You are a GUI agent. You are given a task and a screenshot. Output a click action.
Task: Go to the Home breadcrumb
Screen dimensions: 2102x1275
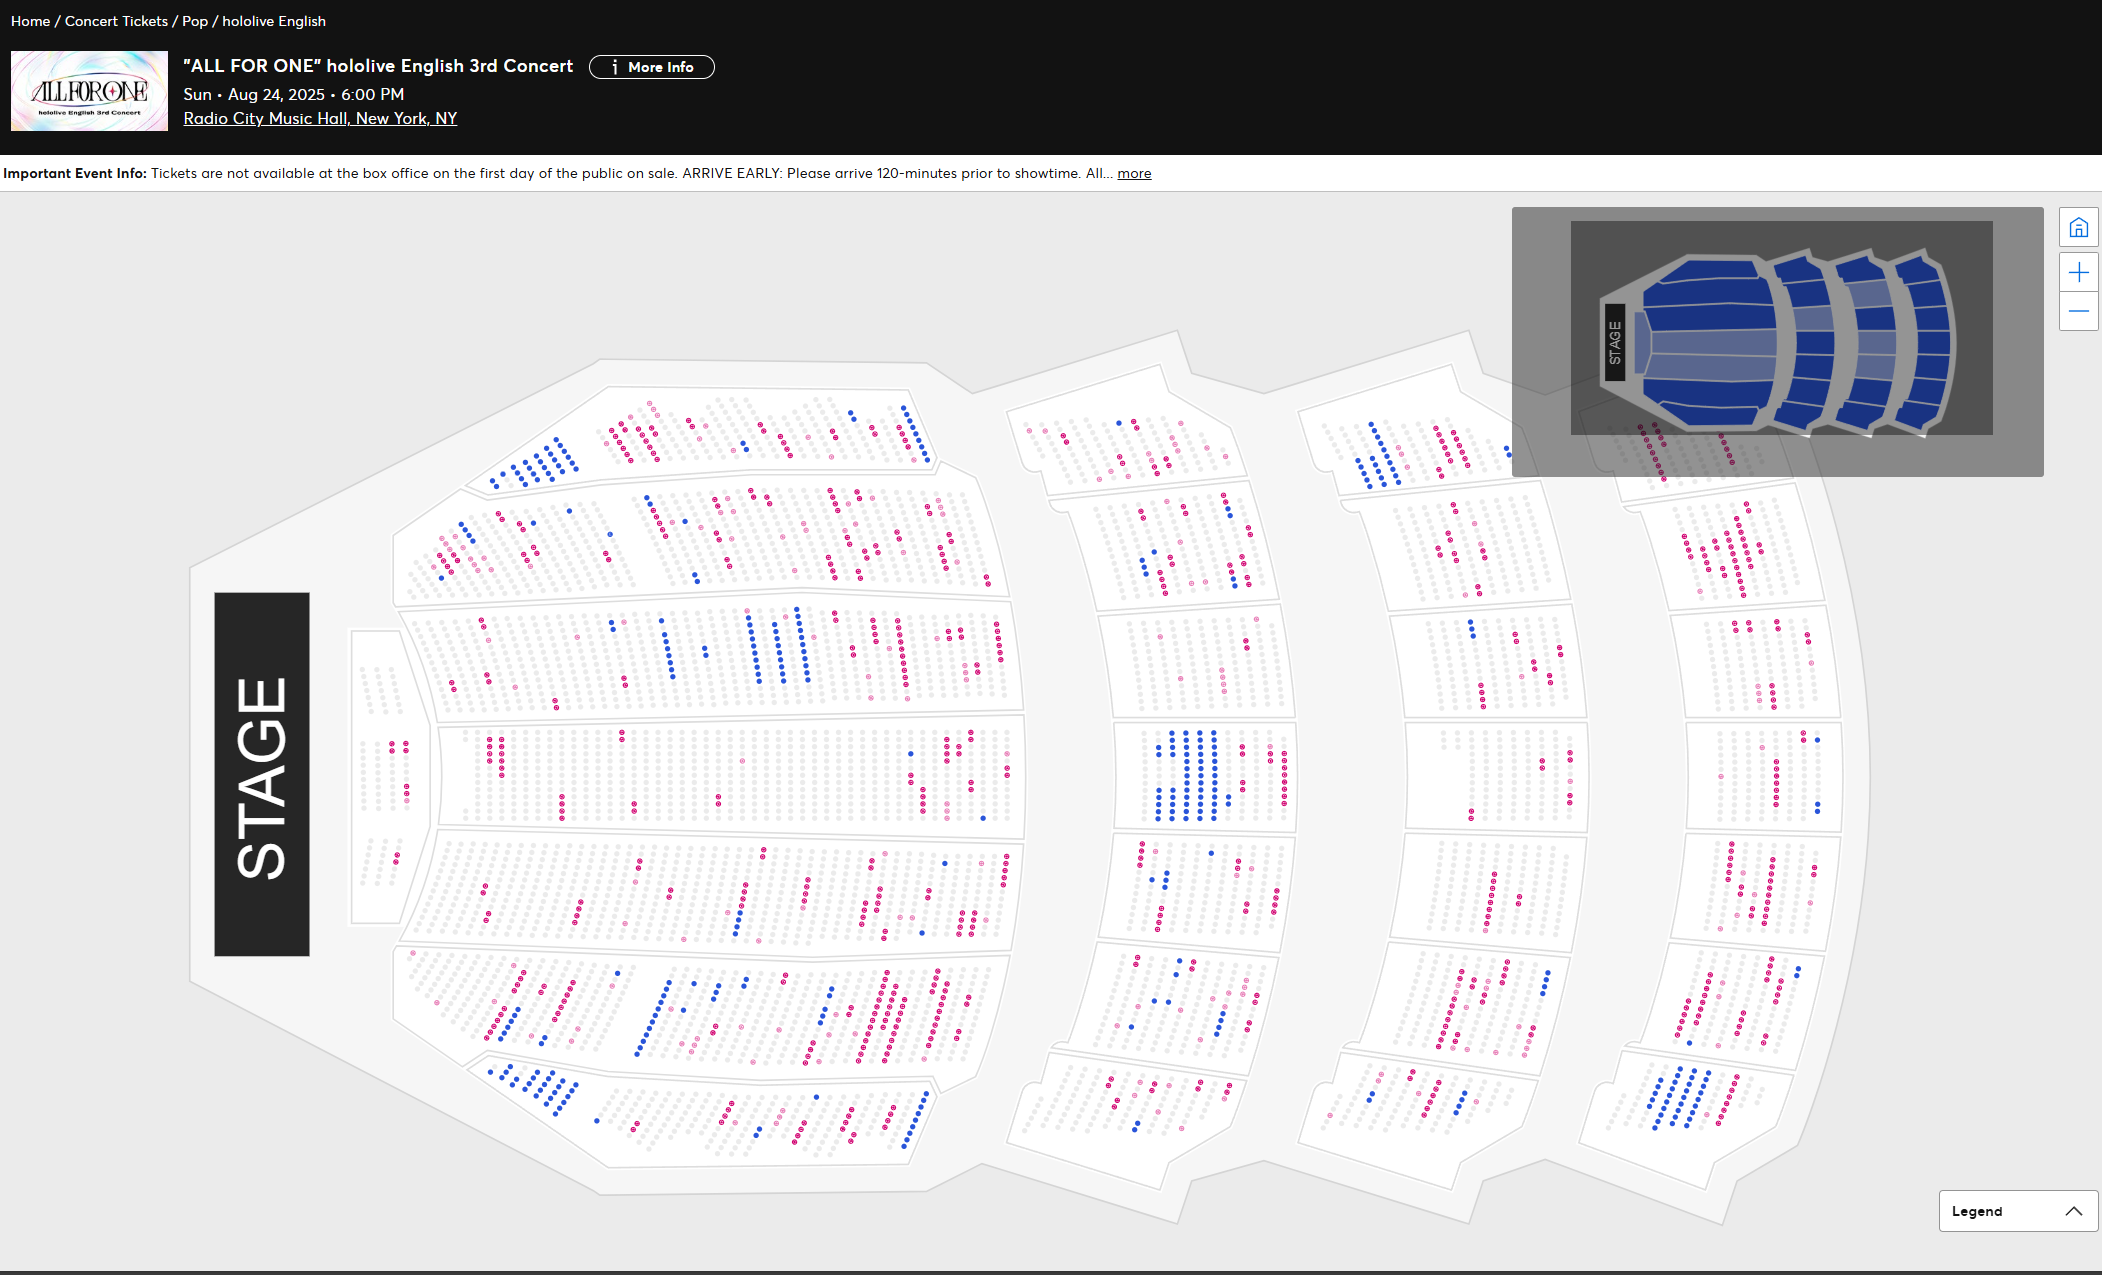point(30,21)
